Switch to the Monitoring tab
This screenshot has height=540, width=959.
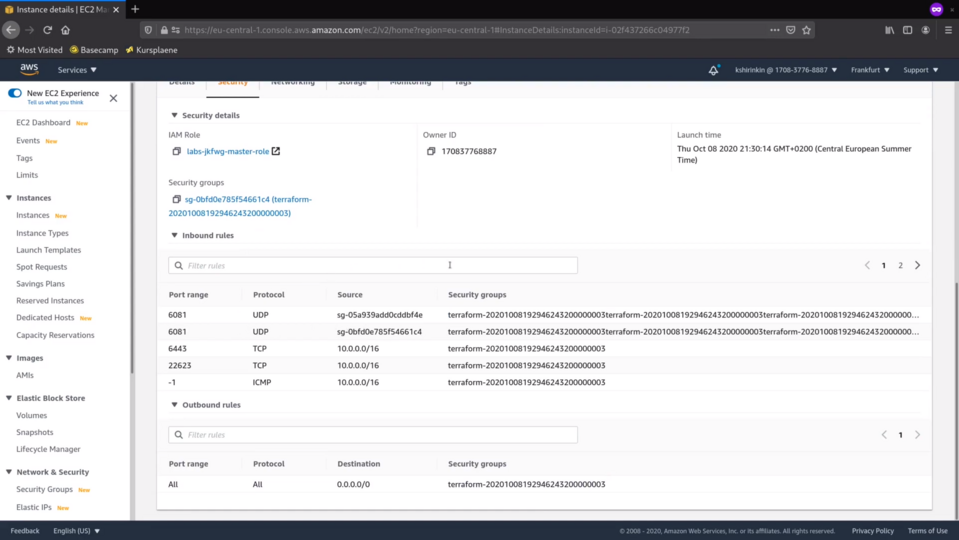pyautogui.click(x=410, y=85)
